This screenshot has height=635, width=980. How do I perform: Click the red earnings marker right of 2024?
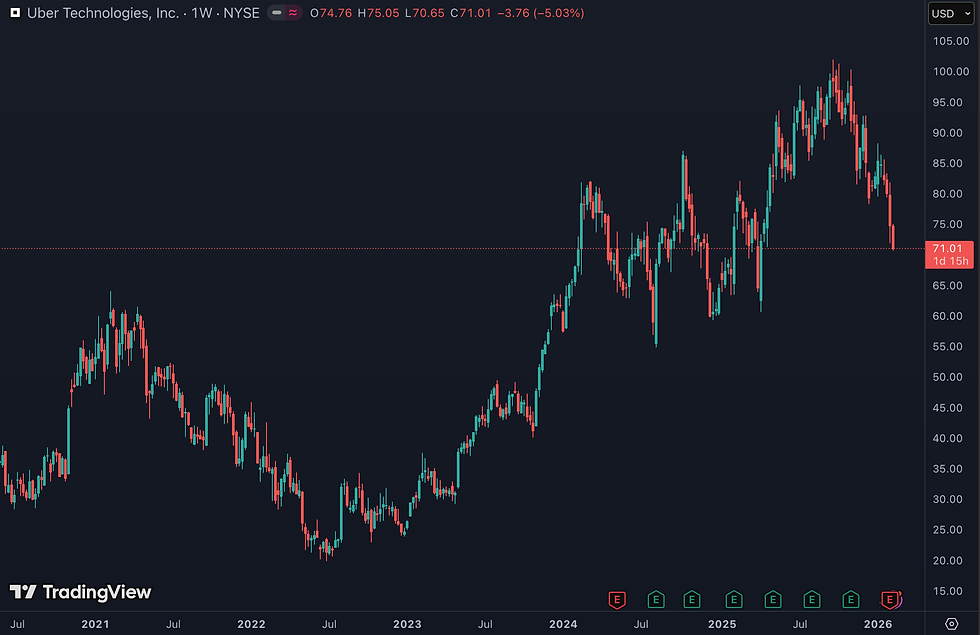click(617, 600)
